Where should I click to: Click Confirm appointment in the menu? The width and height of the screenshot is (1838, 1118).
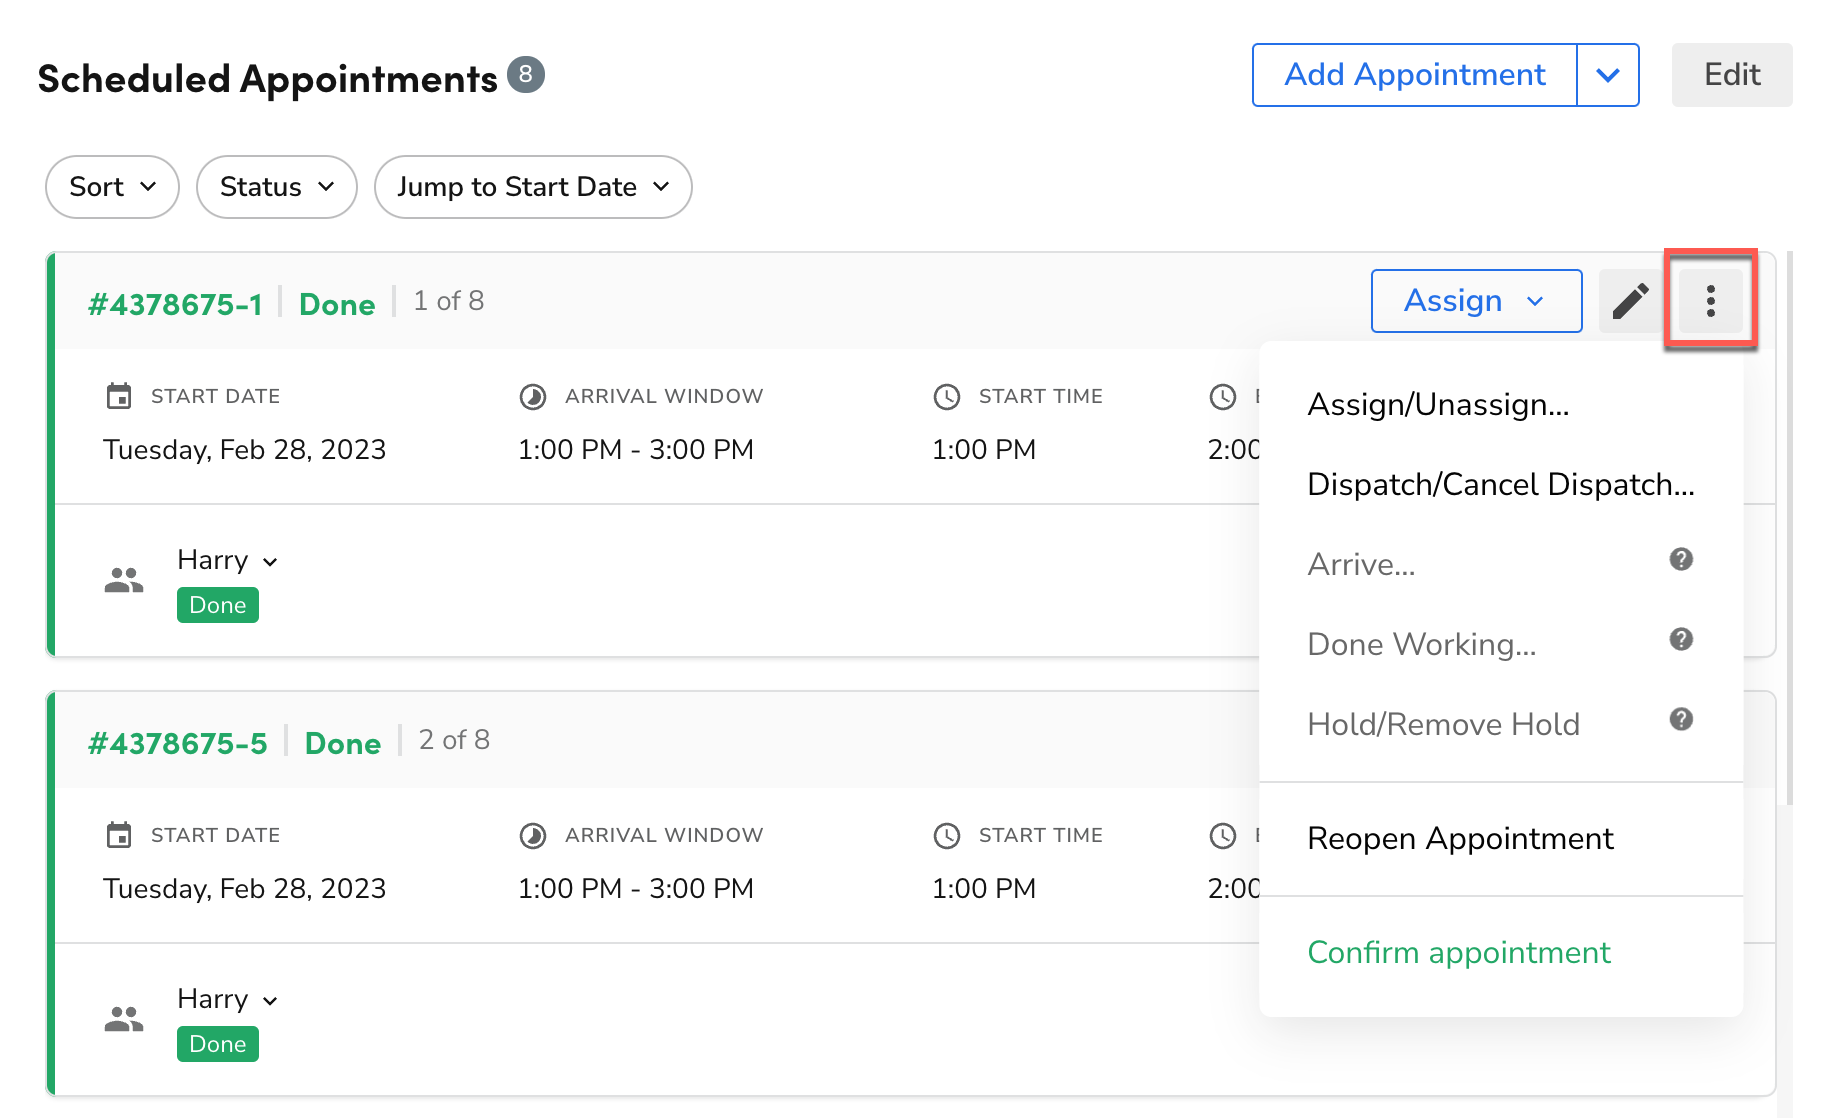pyautogui.click(x=1459, y=953)
